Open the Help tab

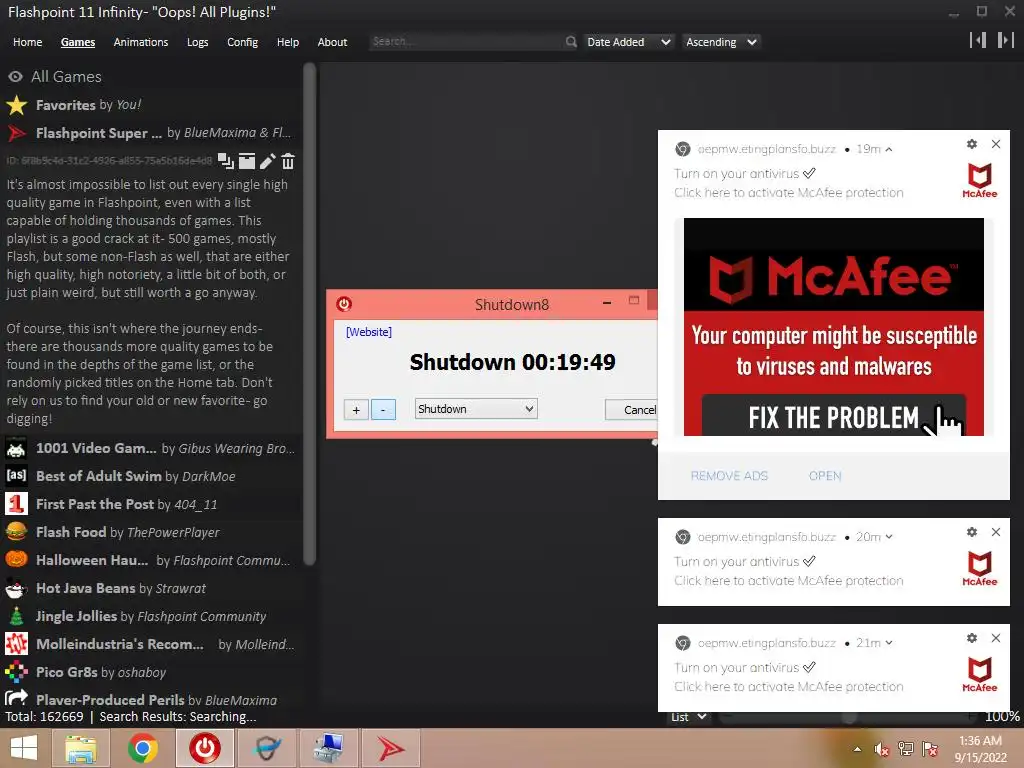(x=287, y=42)
